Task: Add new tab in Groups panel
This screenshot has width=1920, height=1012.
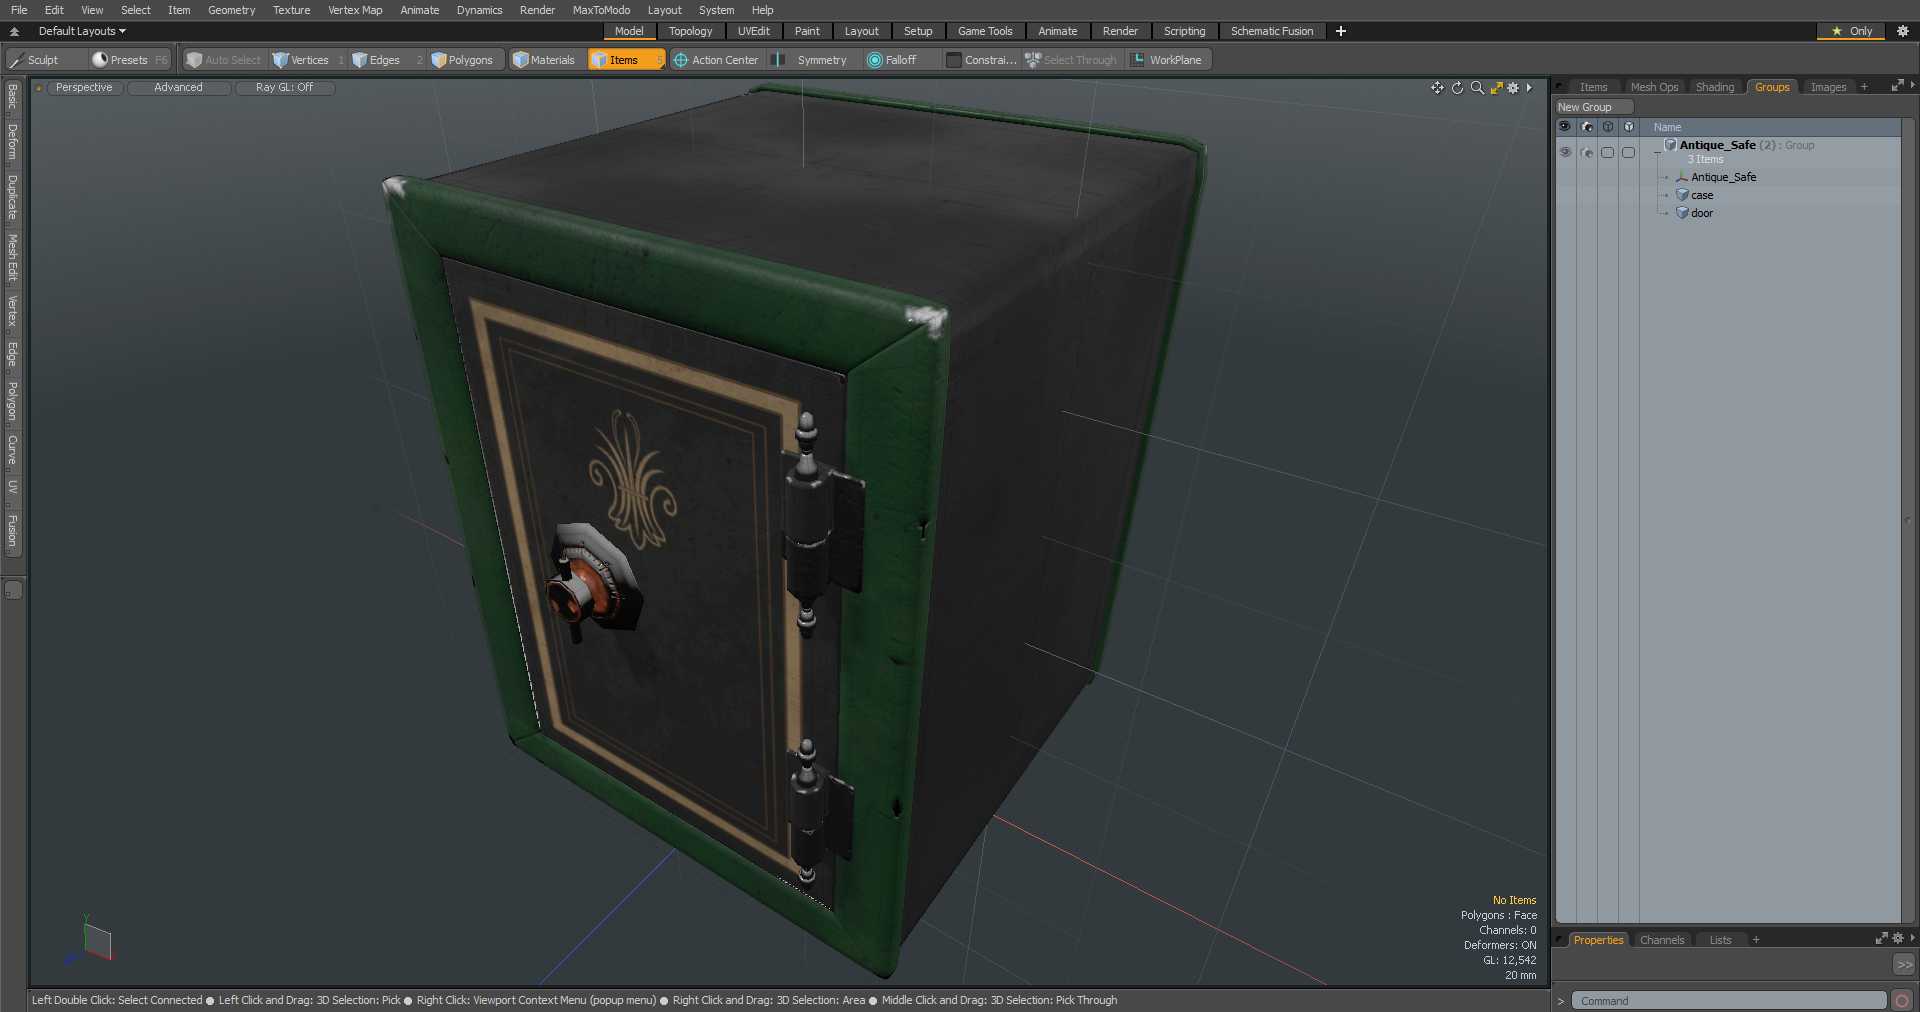Action: click(x=1864, y=87)
